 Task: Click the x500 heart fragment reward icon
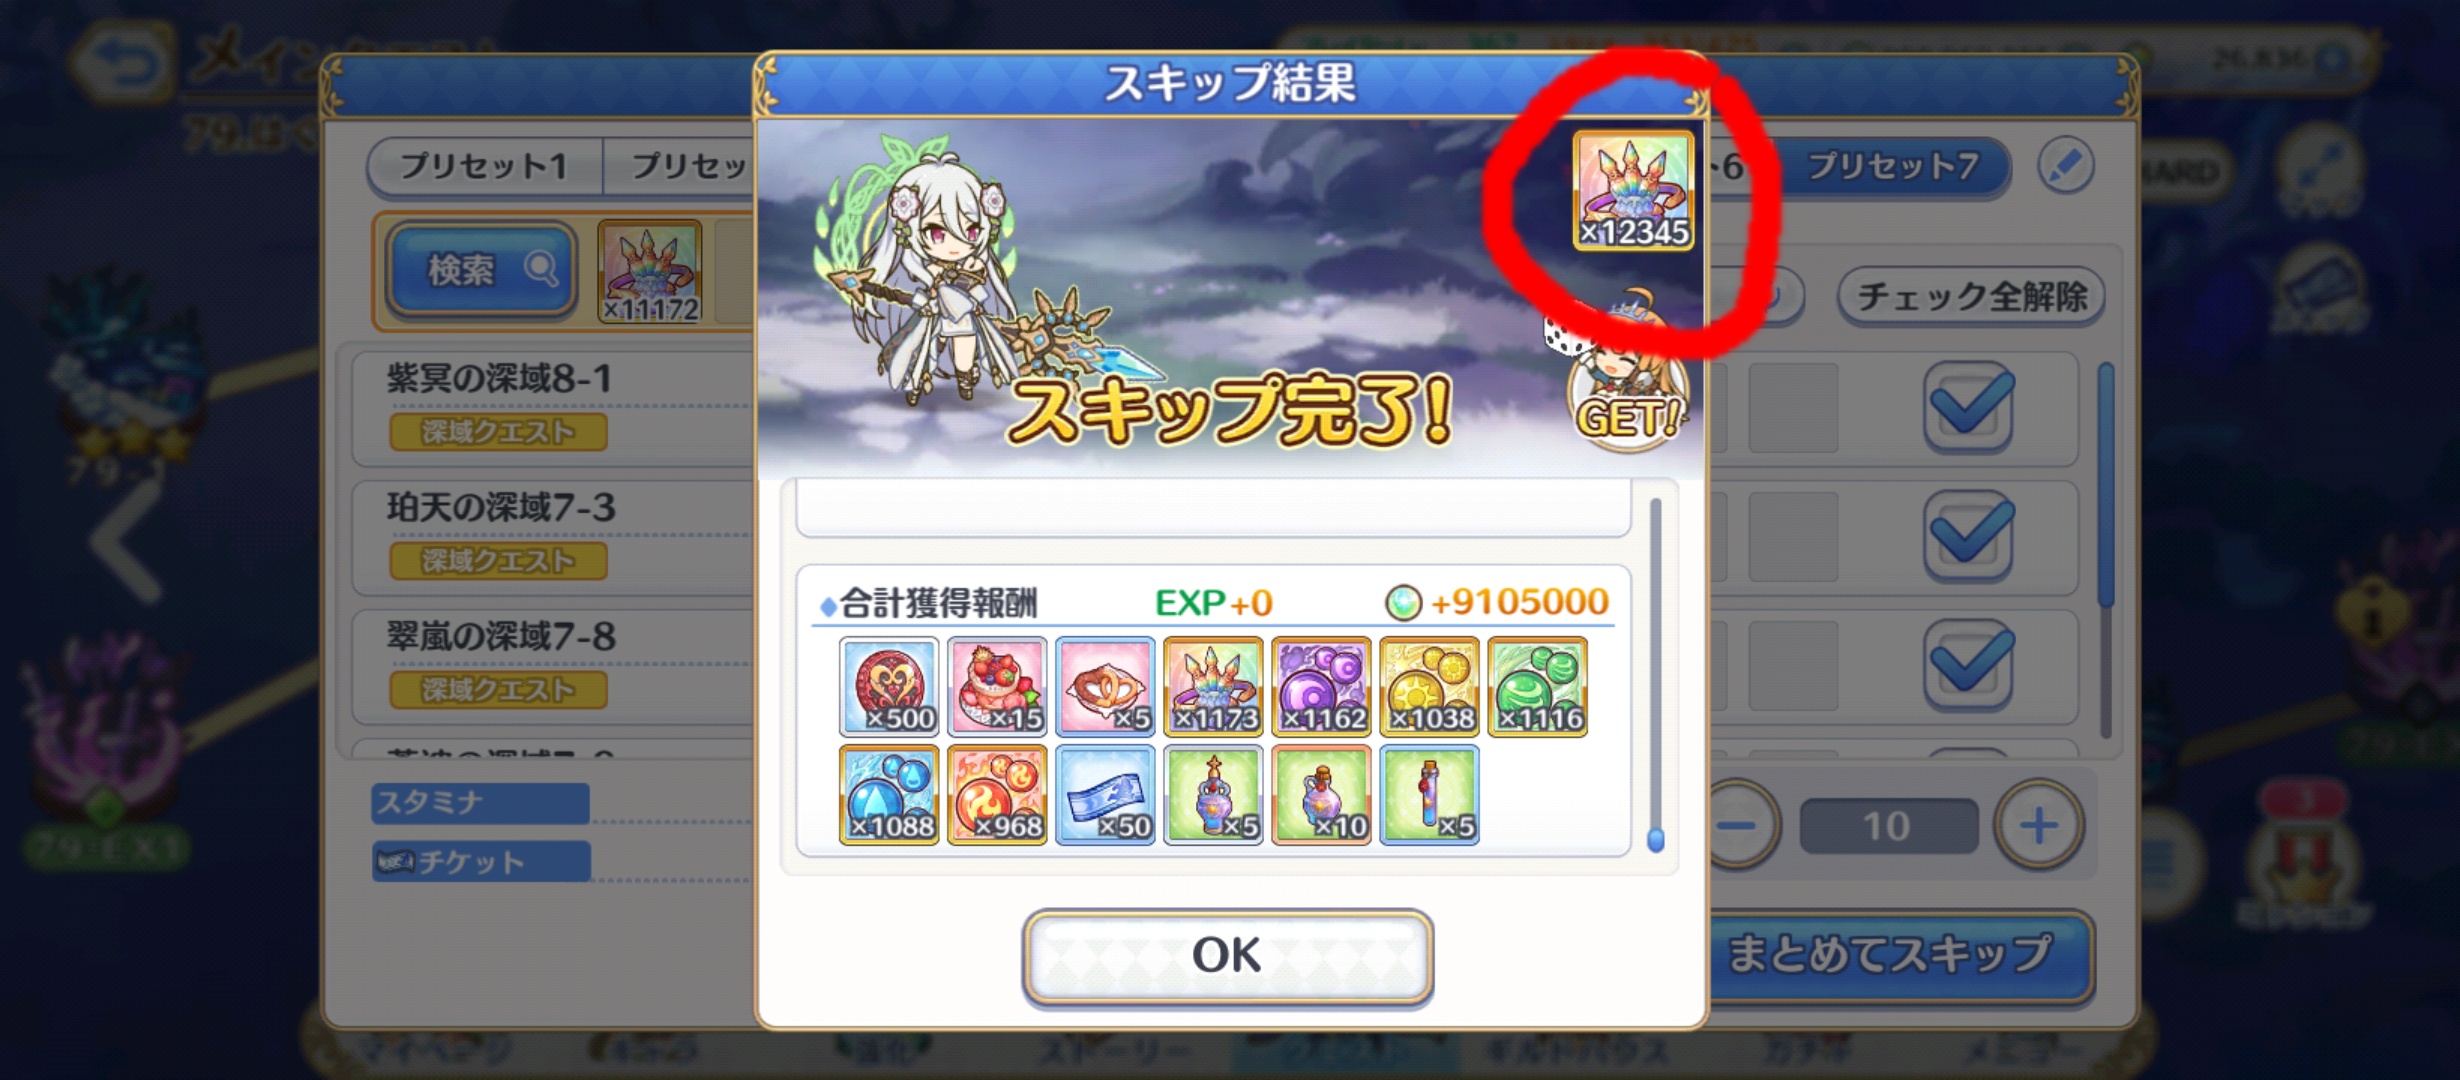click(889, 687)
